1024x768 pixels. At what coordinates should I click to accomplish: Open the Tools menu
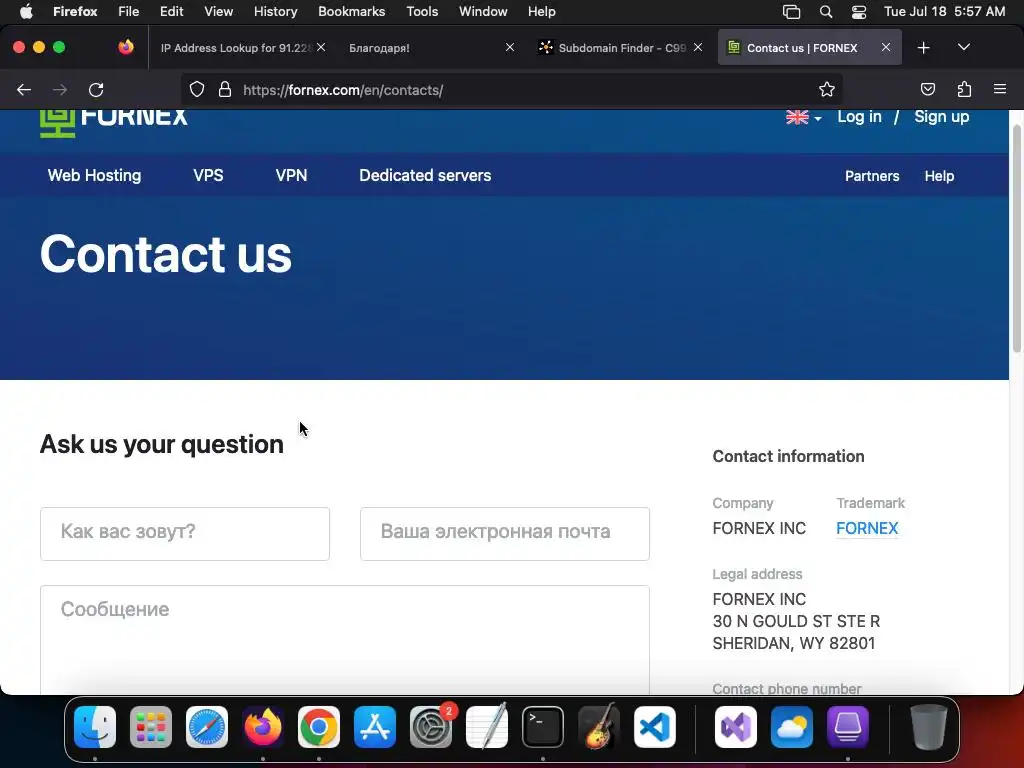pyautogui.click(x=422, y=11)
